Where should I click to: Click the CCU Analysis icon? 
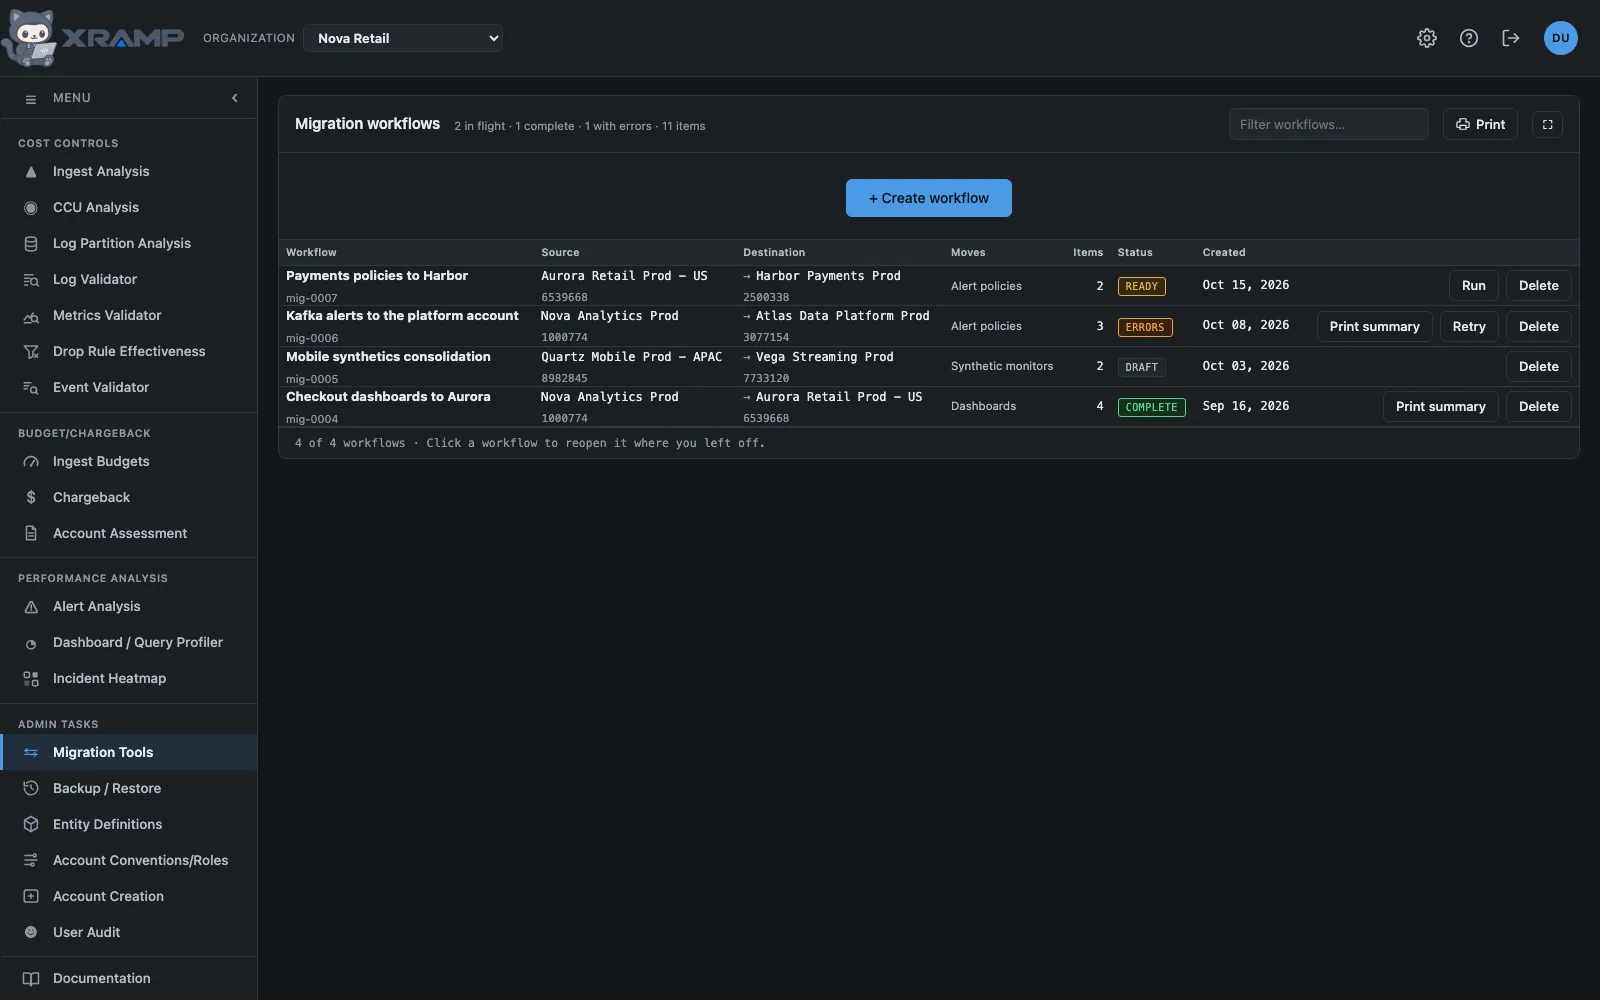point(31,208)
